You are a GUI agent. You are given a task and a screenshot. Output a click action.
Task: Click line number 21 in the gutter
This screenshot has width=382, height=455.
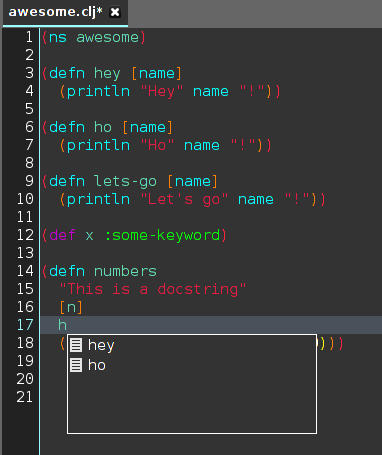(x=25, y=397)
